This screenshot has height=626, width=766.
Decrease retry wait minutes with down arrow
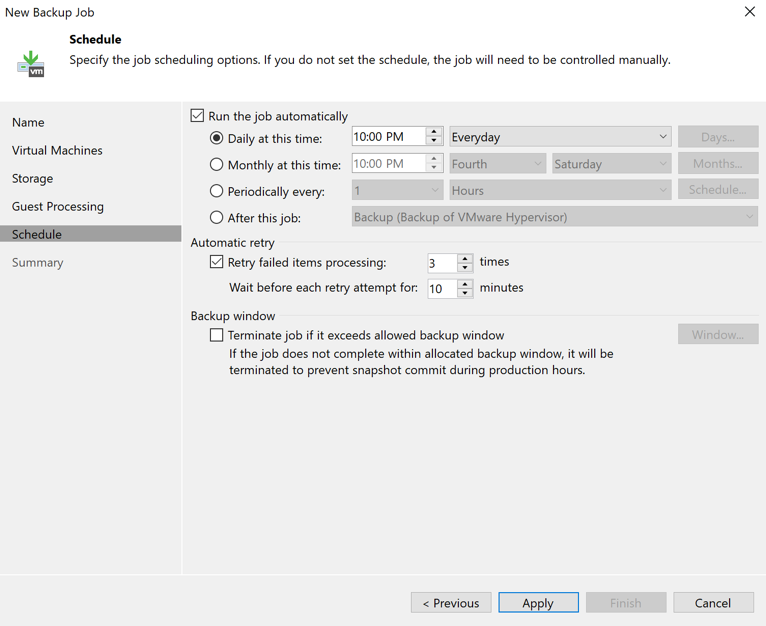pyautogui.click(x=465, y=293)
